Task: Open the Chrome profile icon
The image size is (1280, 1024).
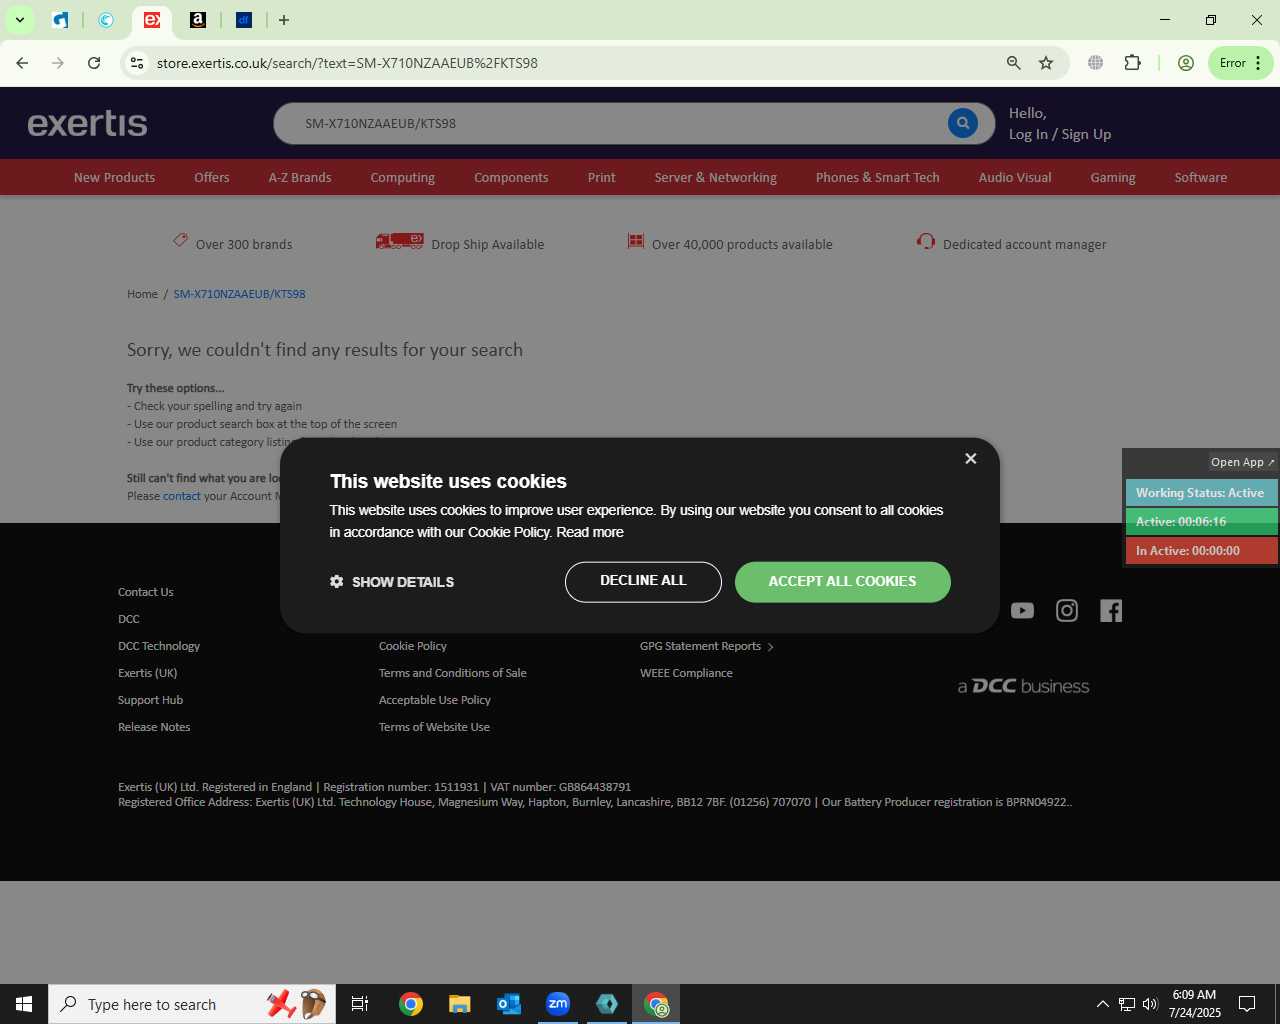Action: pos(1186,63)
